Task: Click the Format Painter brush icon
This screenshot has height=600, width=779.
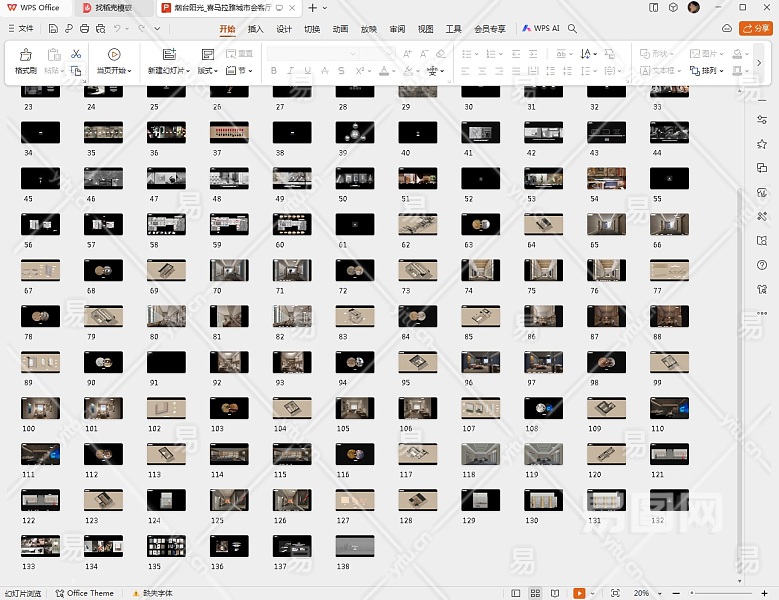Action: click(25, 55)
